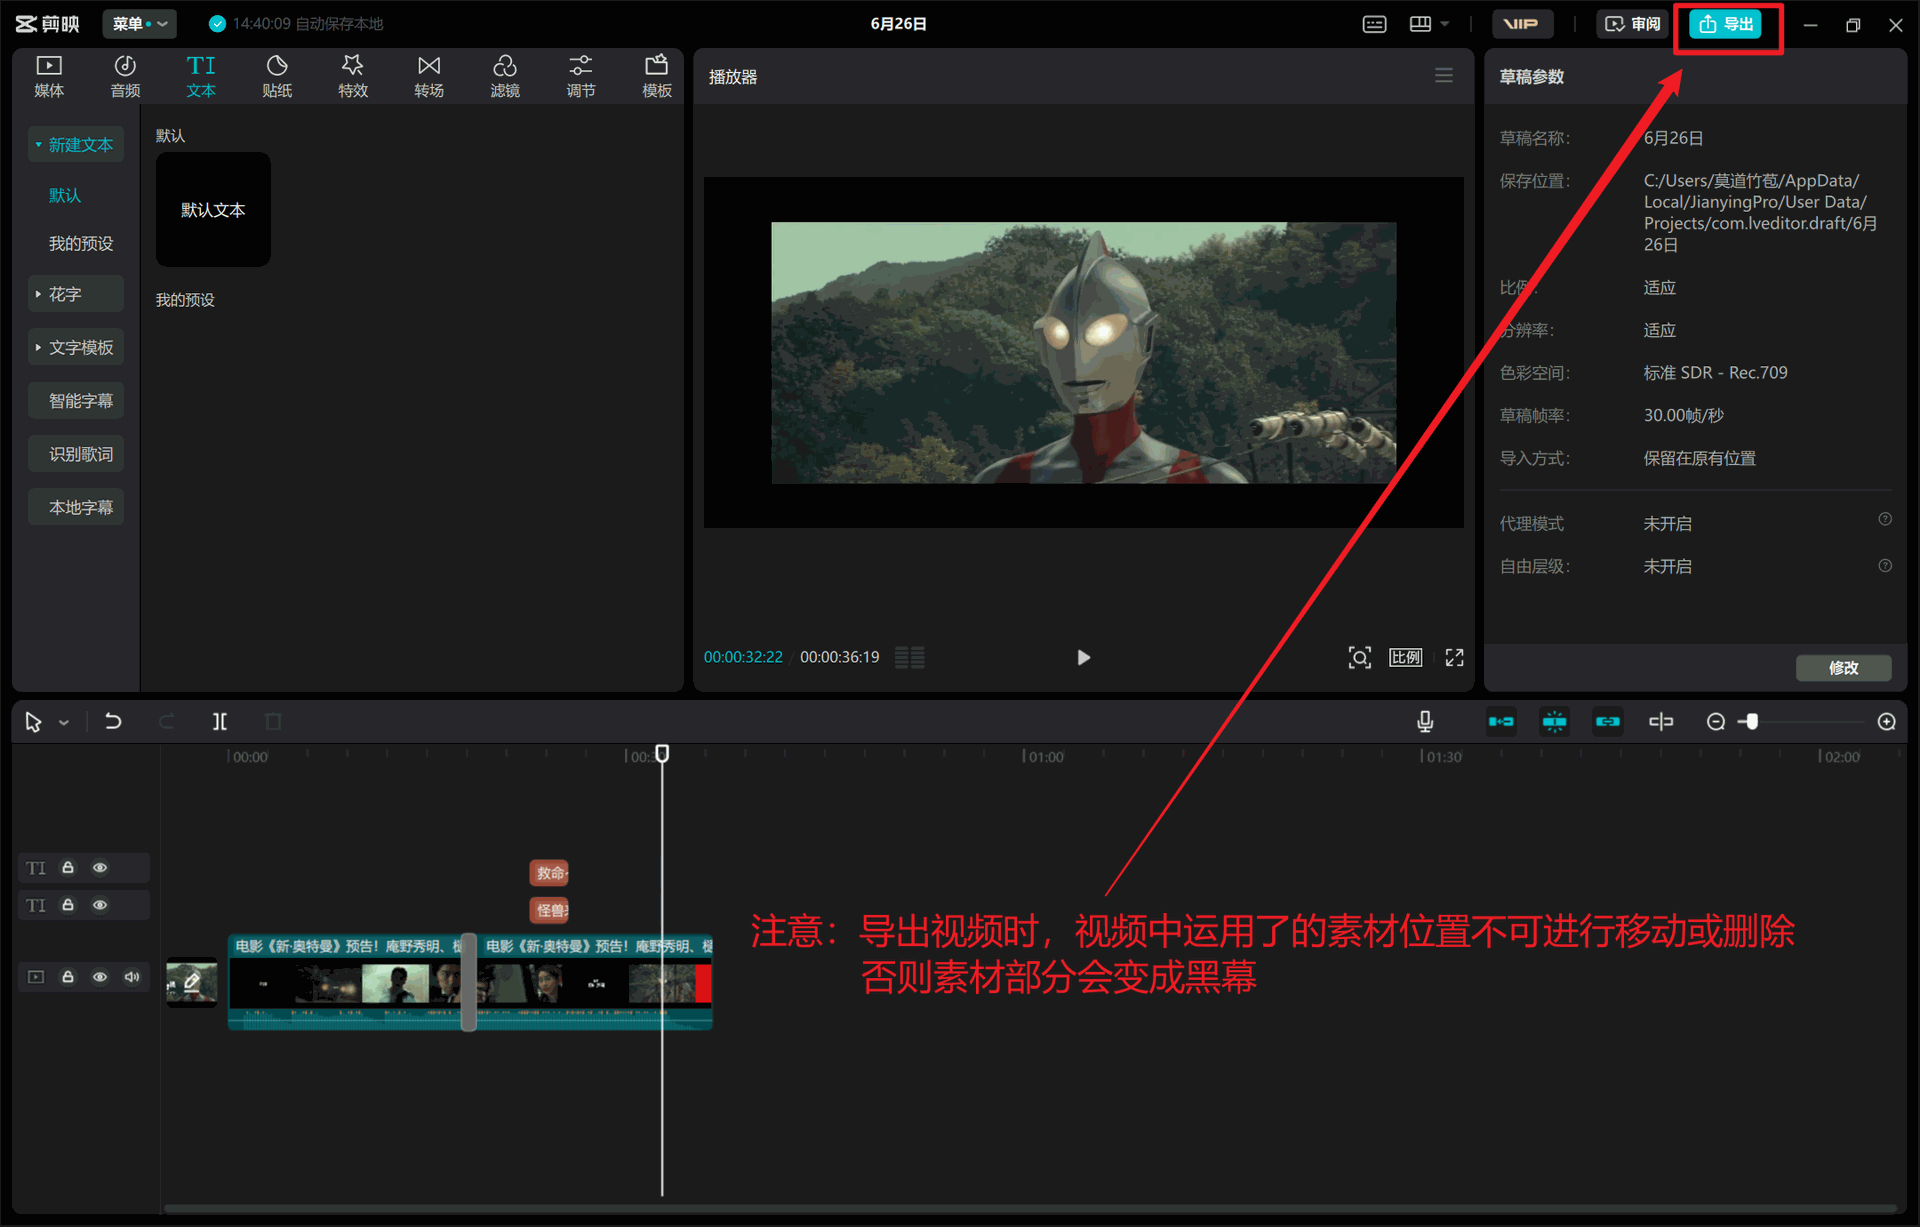Viewport: 1920px width, 1227px height.
Task: Select the 救命 text clip
Action: pyautogui.click(x=549, y=873)
